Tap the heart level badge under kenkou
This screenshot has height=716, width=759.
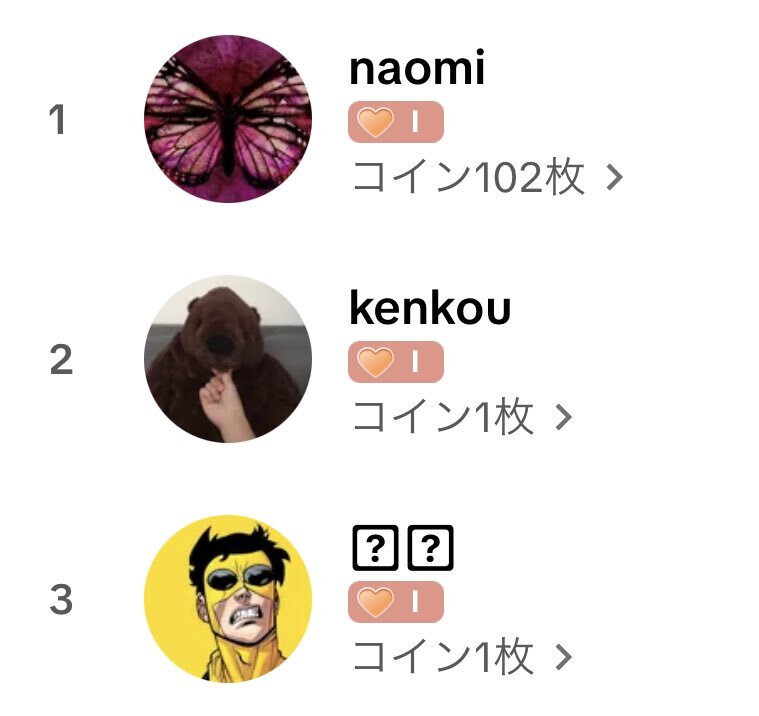click(396, 362)
